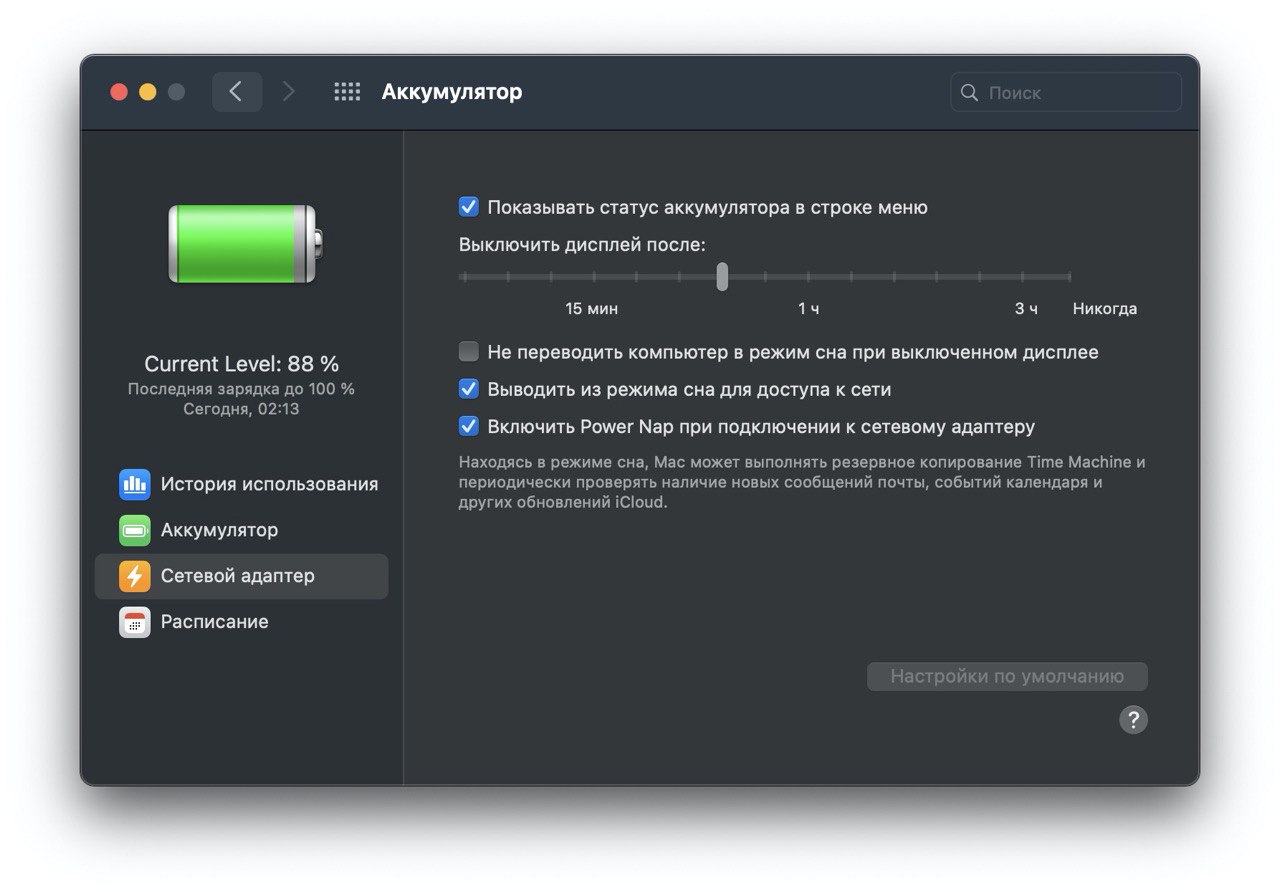Click the forward chevron arrow
The width and height of the screenshot is (1280, 892).
click(289, 92)
